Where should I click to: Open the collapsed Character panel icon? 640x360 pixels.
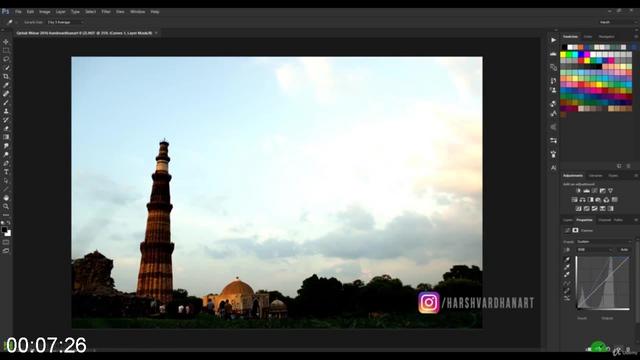(553, 168)
